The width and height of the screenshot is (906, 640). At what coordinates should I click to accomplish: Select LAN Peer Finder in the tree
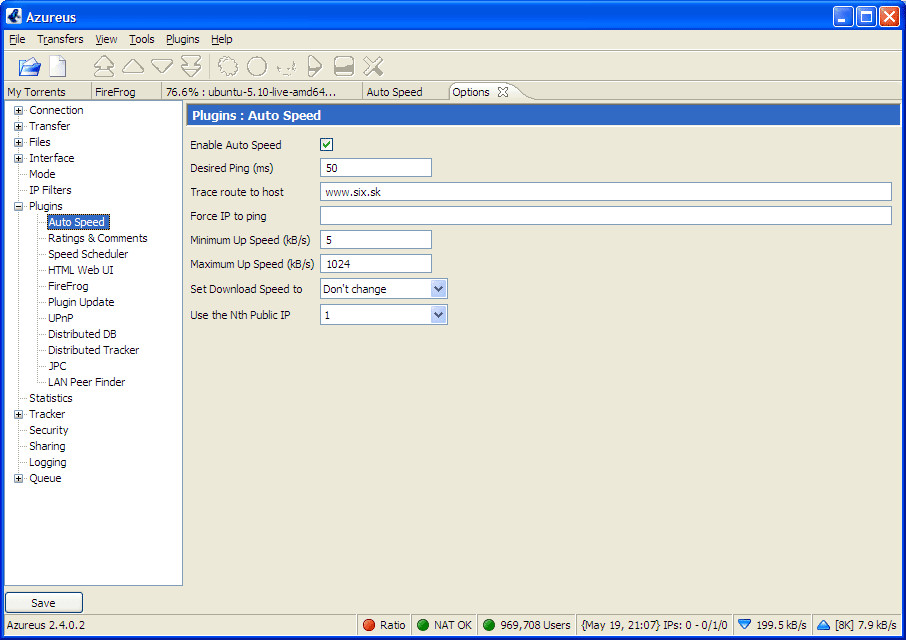pyautogui.click(x=87, y=382)
